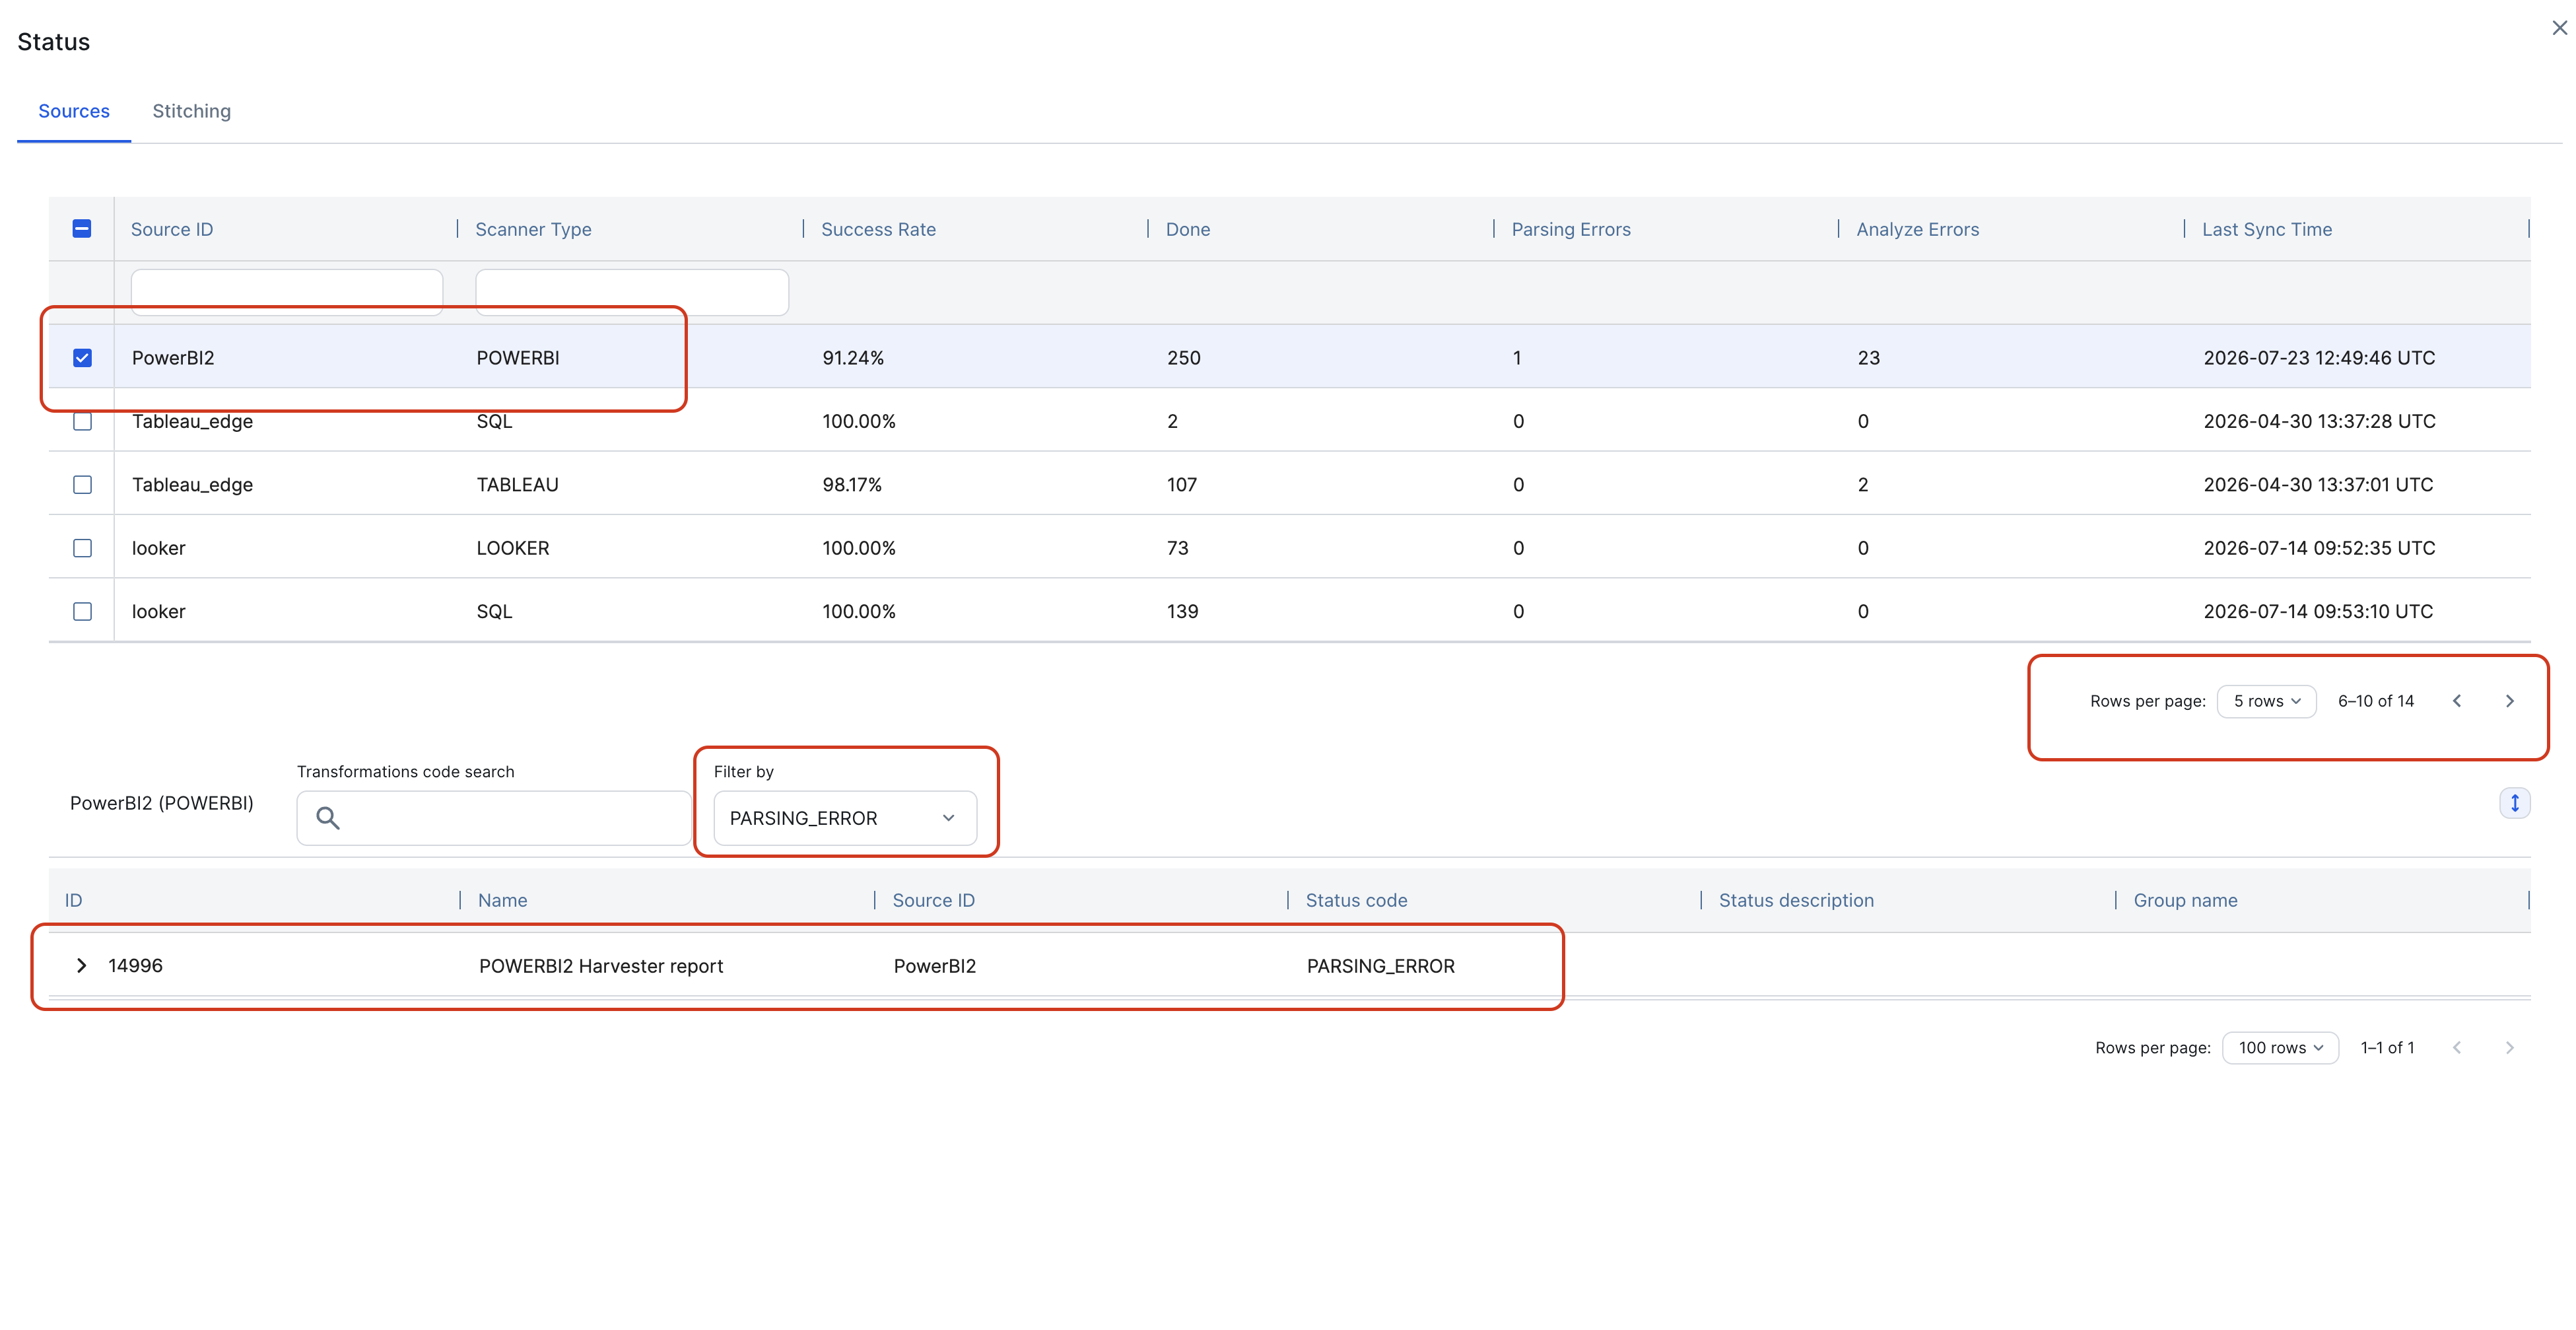The width and height of the screenshot is (2576, 1330).
Task: Check the looker LOOKER row checkbox
Action: click(x=82, y=548)
